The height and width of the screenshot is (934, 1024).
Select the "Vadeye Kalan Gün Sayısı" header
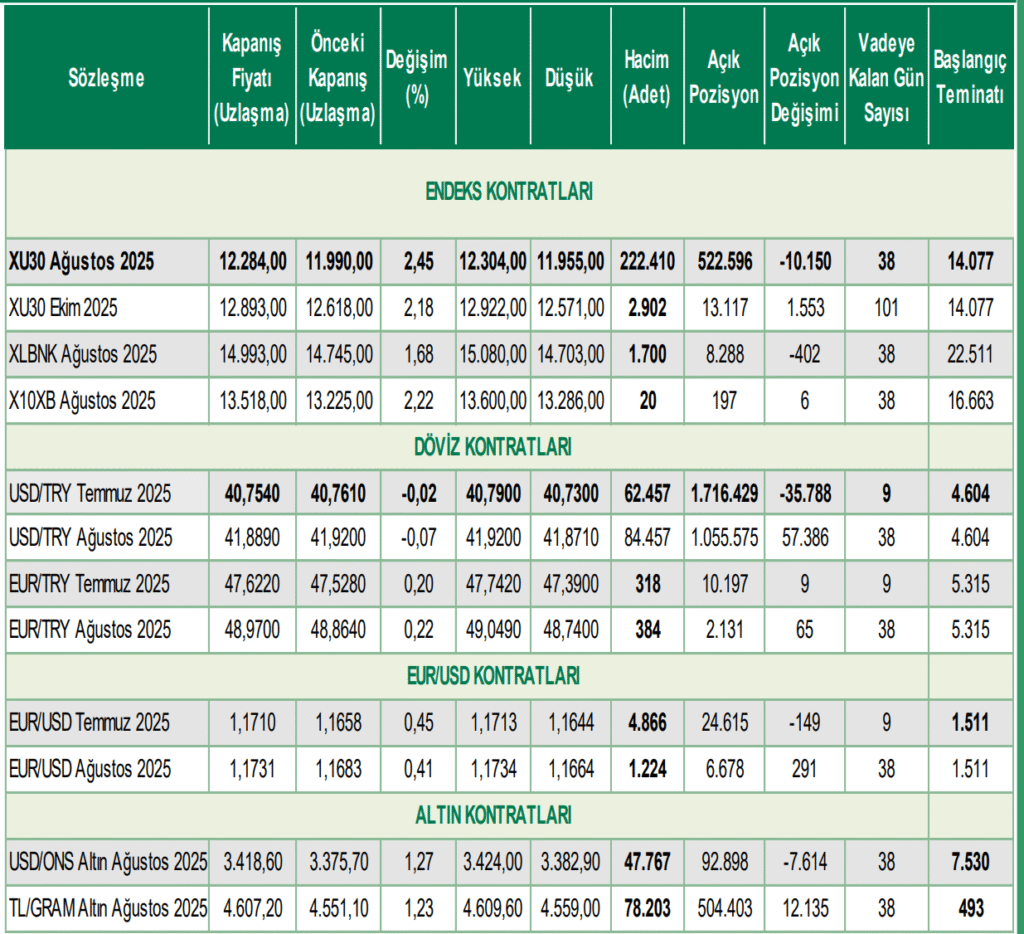[886, 78]
